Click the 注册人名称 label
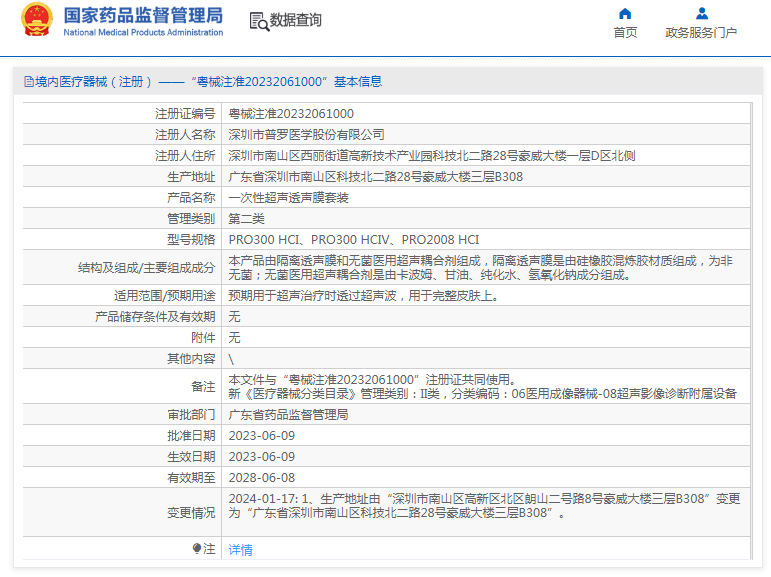771x577 pixels. pyautogui.click(x=185, y=135)
